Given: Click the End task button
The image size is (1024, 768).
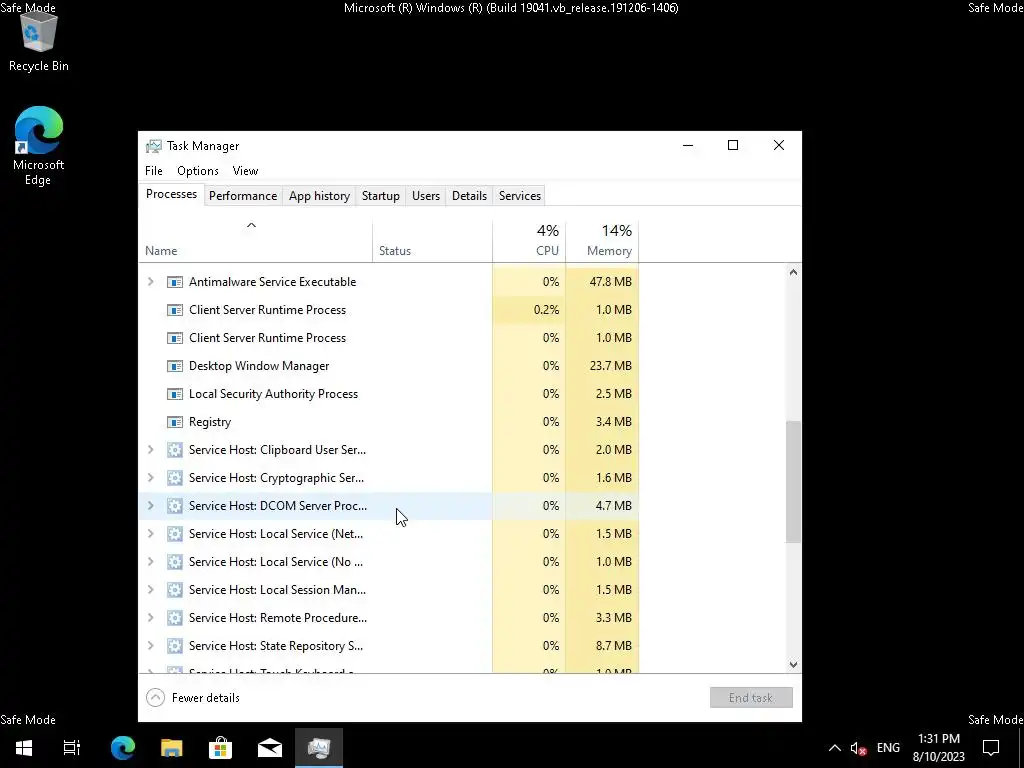Looking at the screenshot, I should (751, 698).
